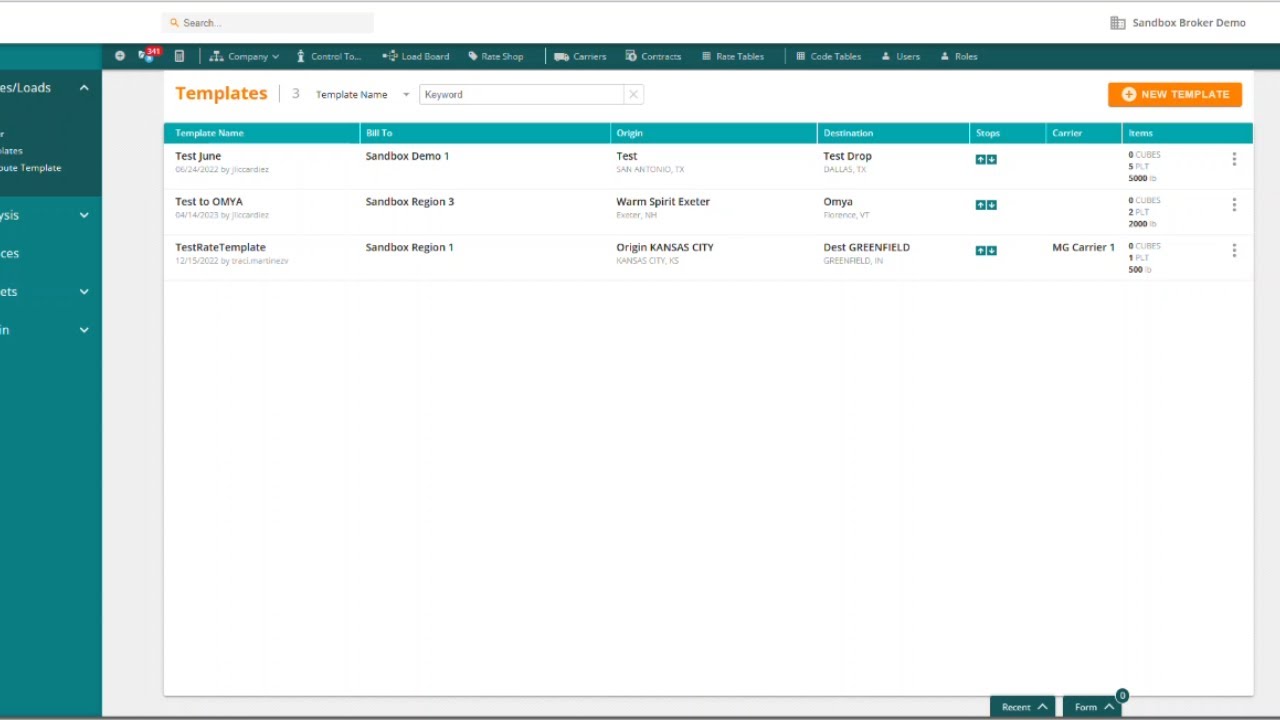1280x720 pixels.
Task: Click the Dest GREENFIELD destination cell
Action: [866, 247]
